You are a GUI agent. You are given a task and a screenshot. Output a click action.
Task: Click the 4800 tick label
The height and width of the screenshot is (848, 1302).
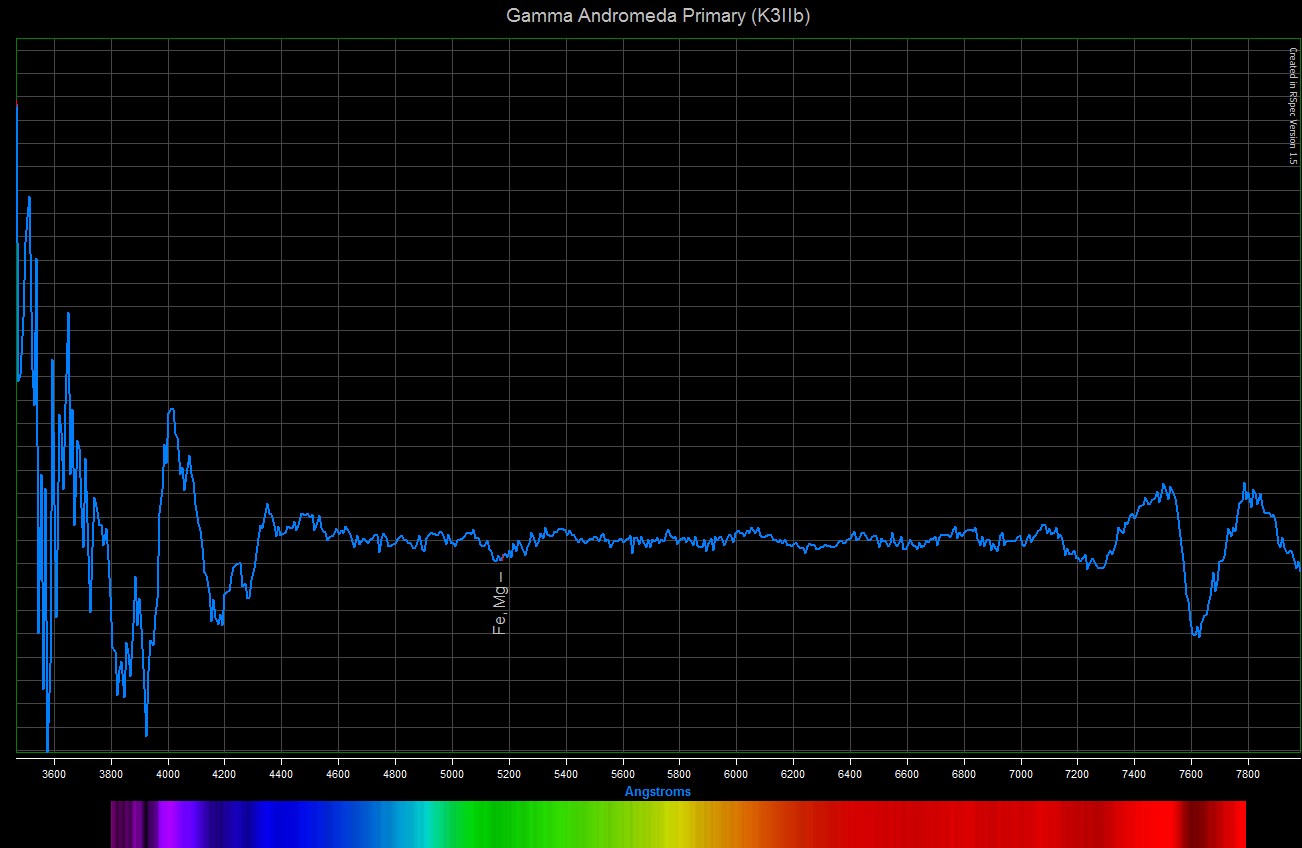[x=396, y=773]
